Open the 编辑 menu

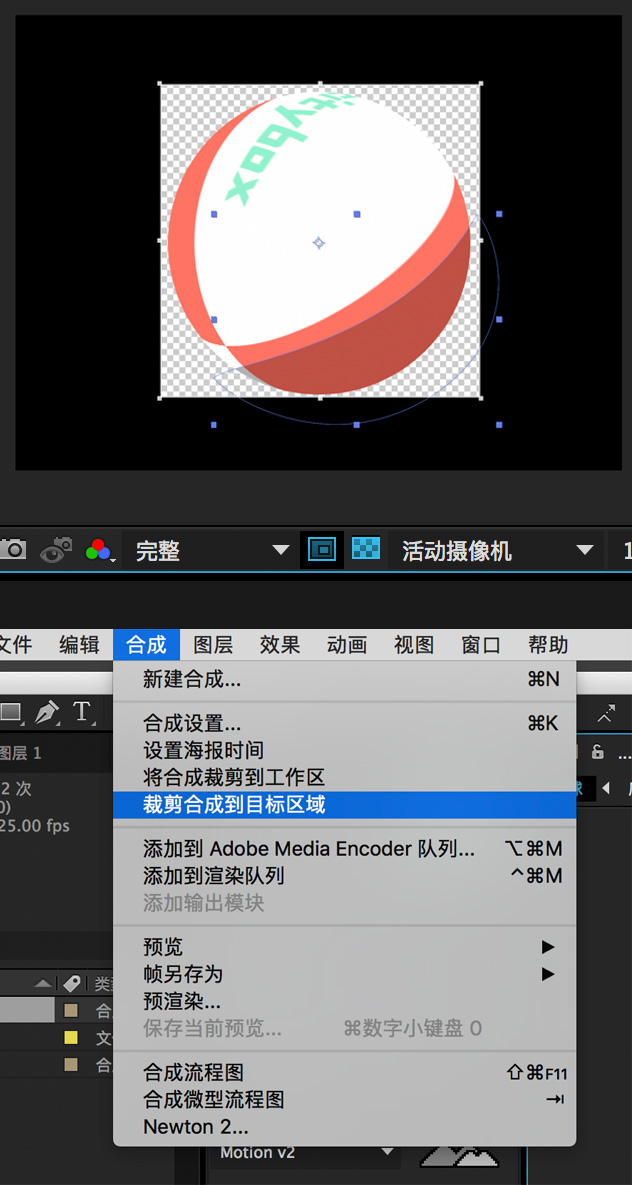pyautogui.click(x=79, y=645)
